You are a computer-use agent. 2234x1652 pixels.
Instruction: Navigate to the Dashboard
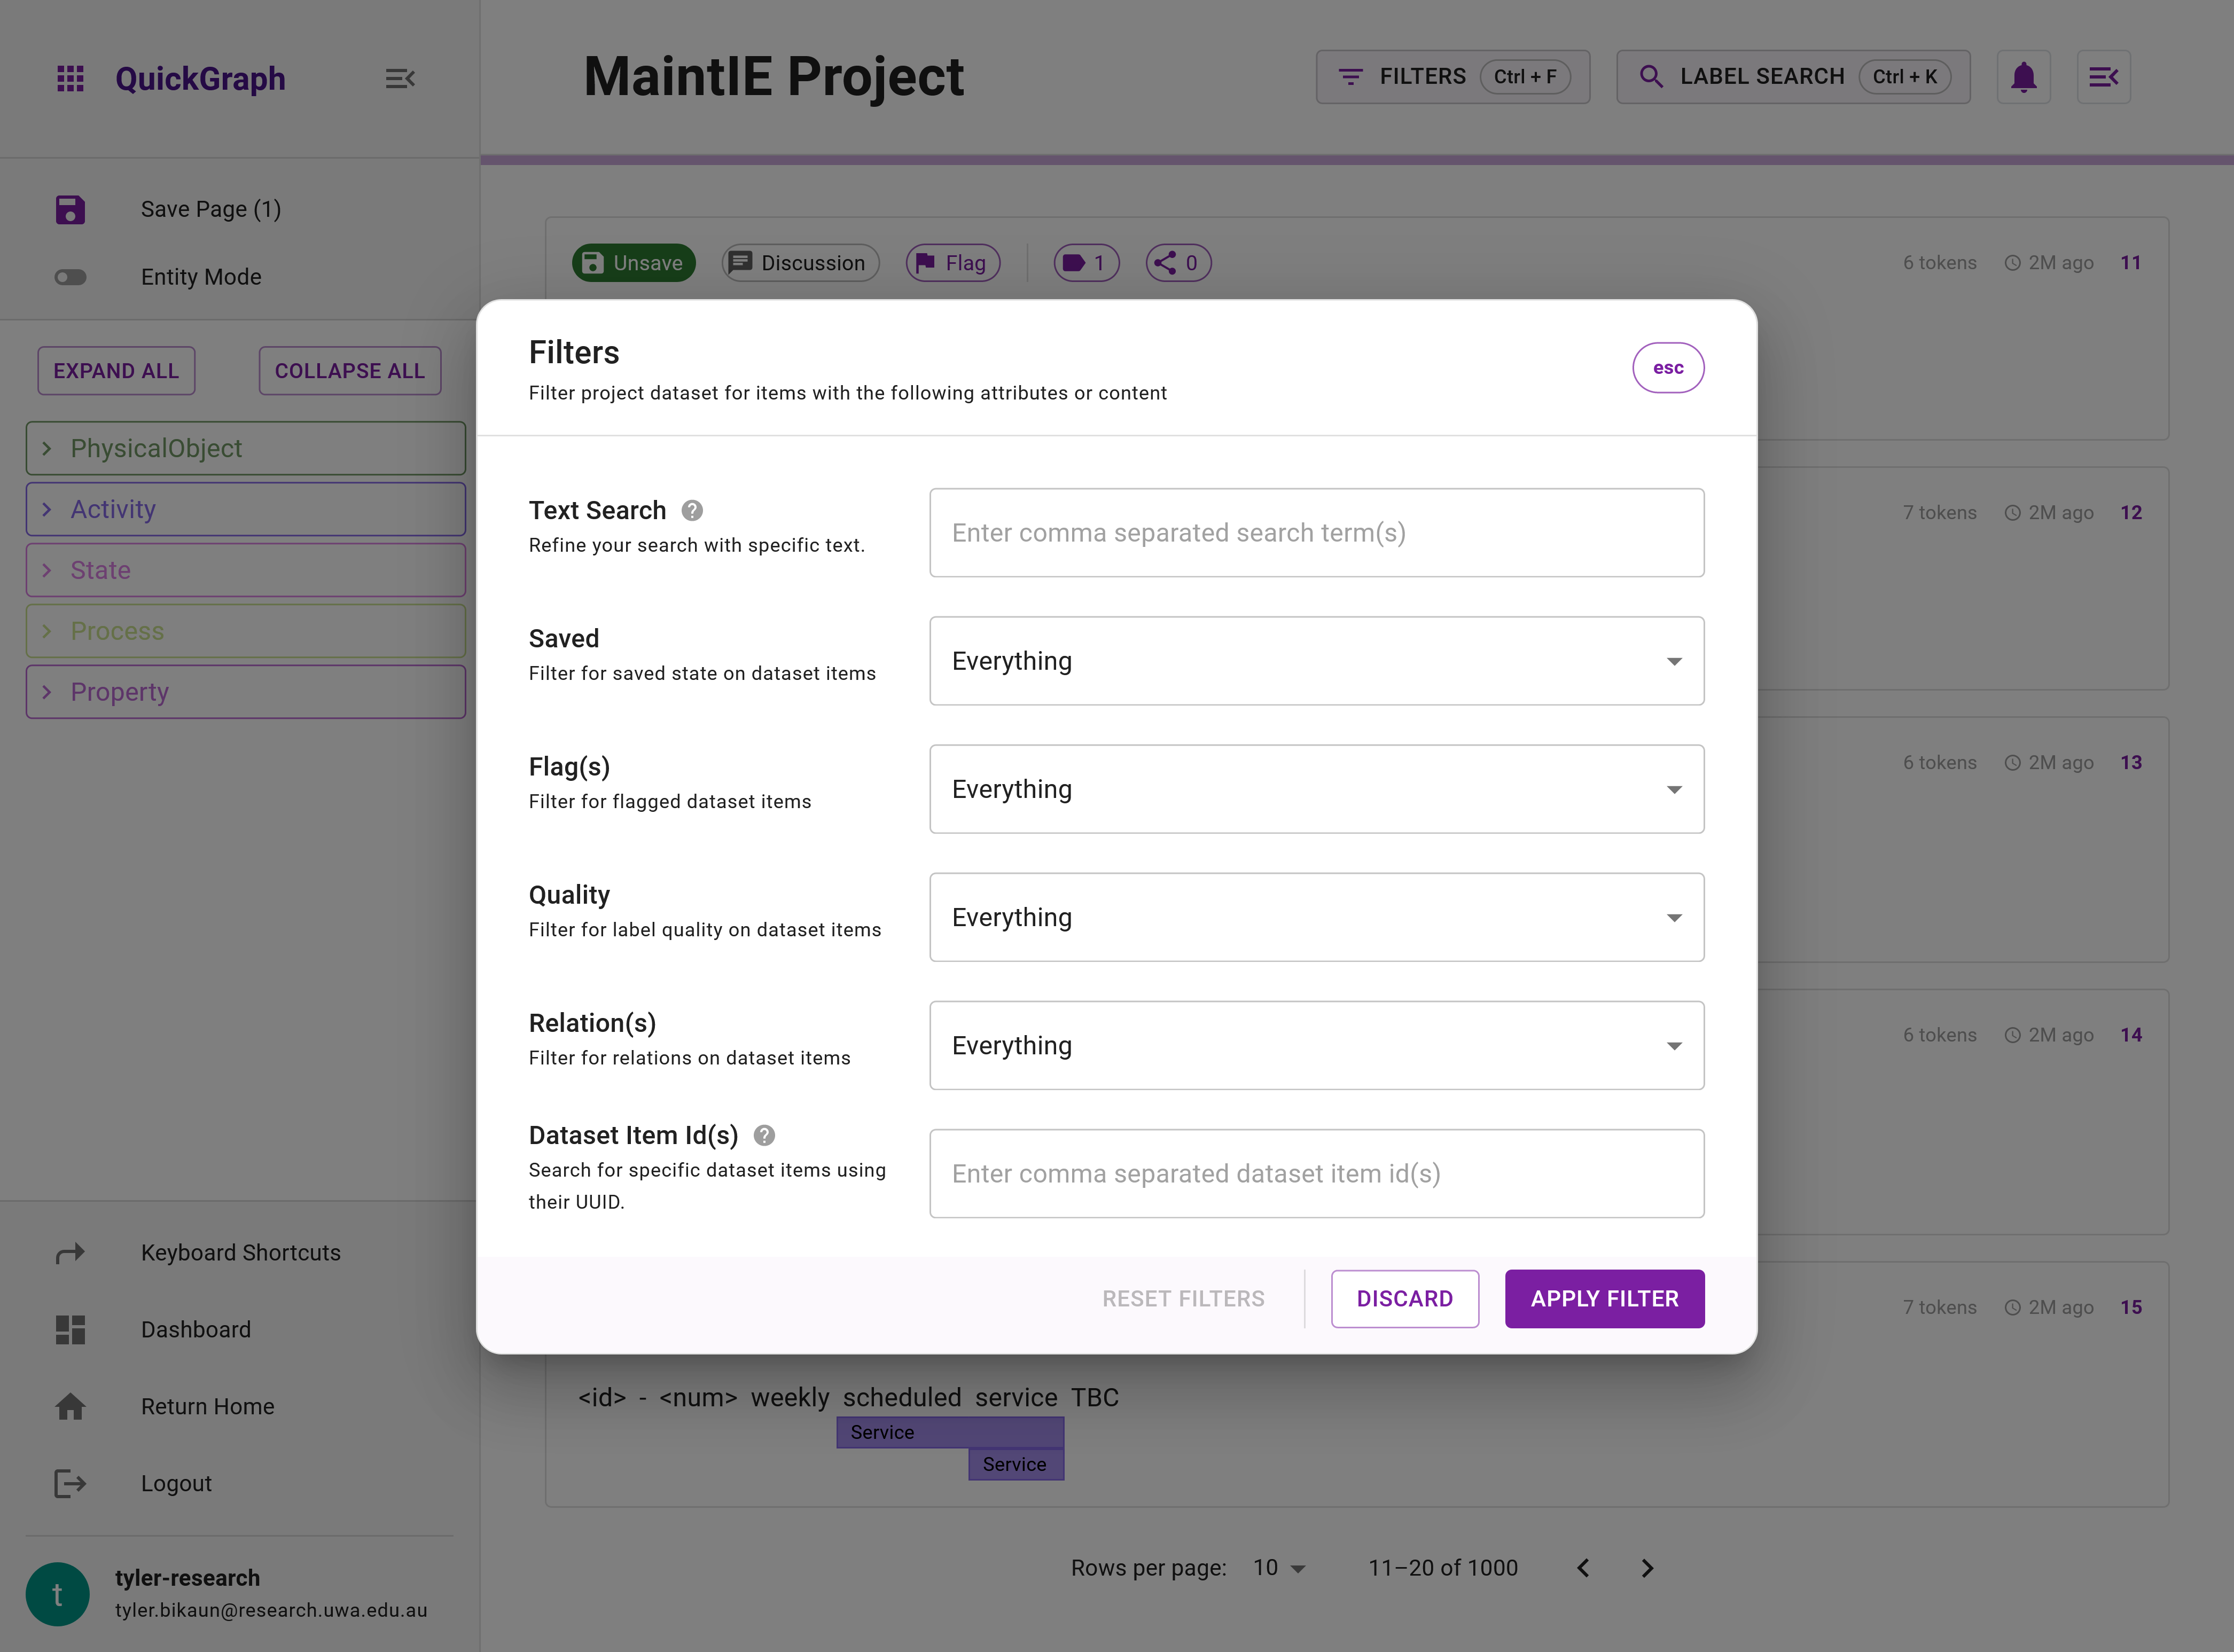pyautogui.click(x=70, y=1329)
